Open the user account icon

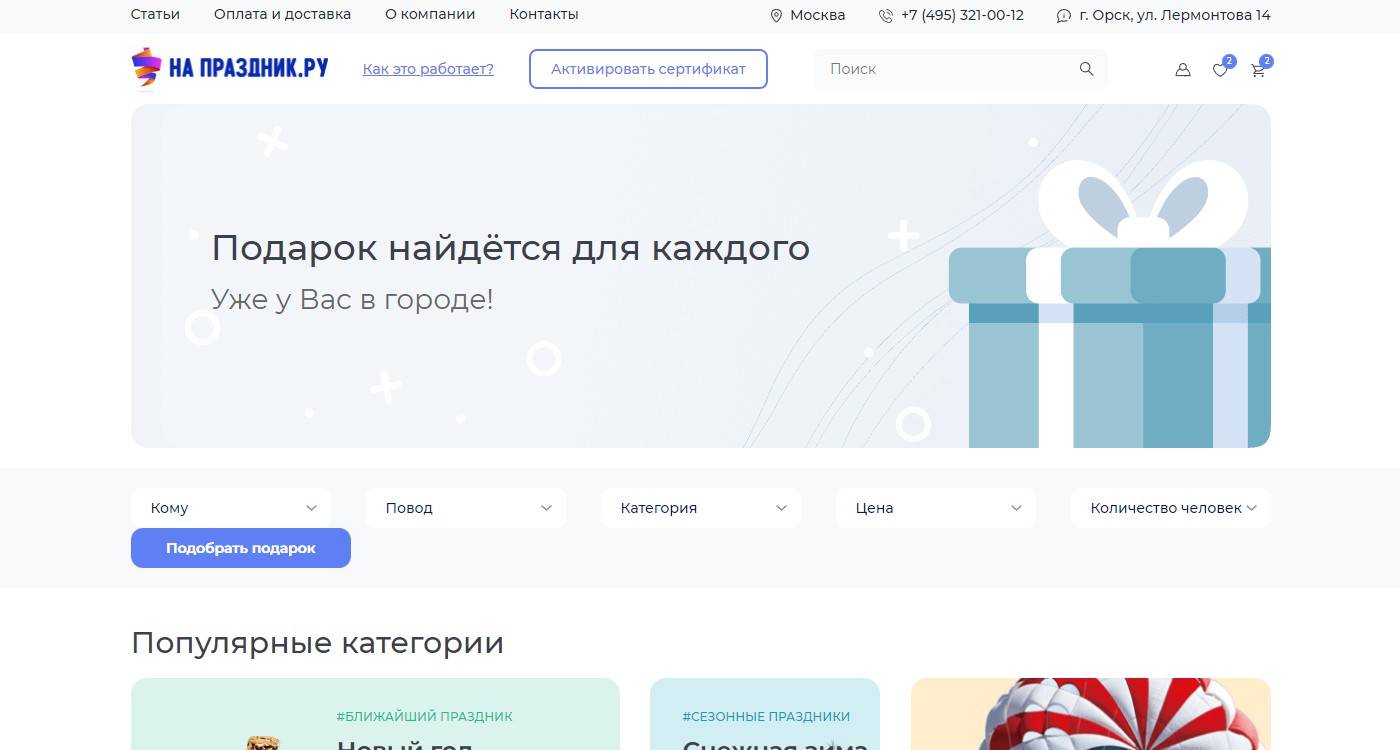point(1183,70)
